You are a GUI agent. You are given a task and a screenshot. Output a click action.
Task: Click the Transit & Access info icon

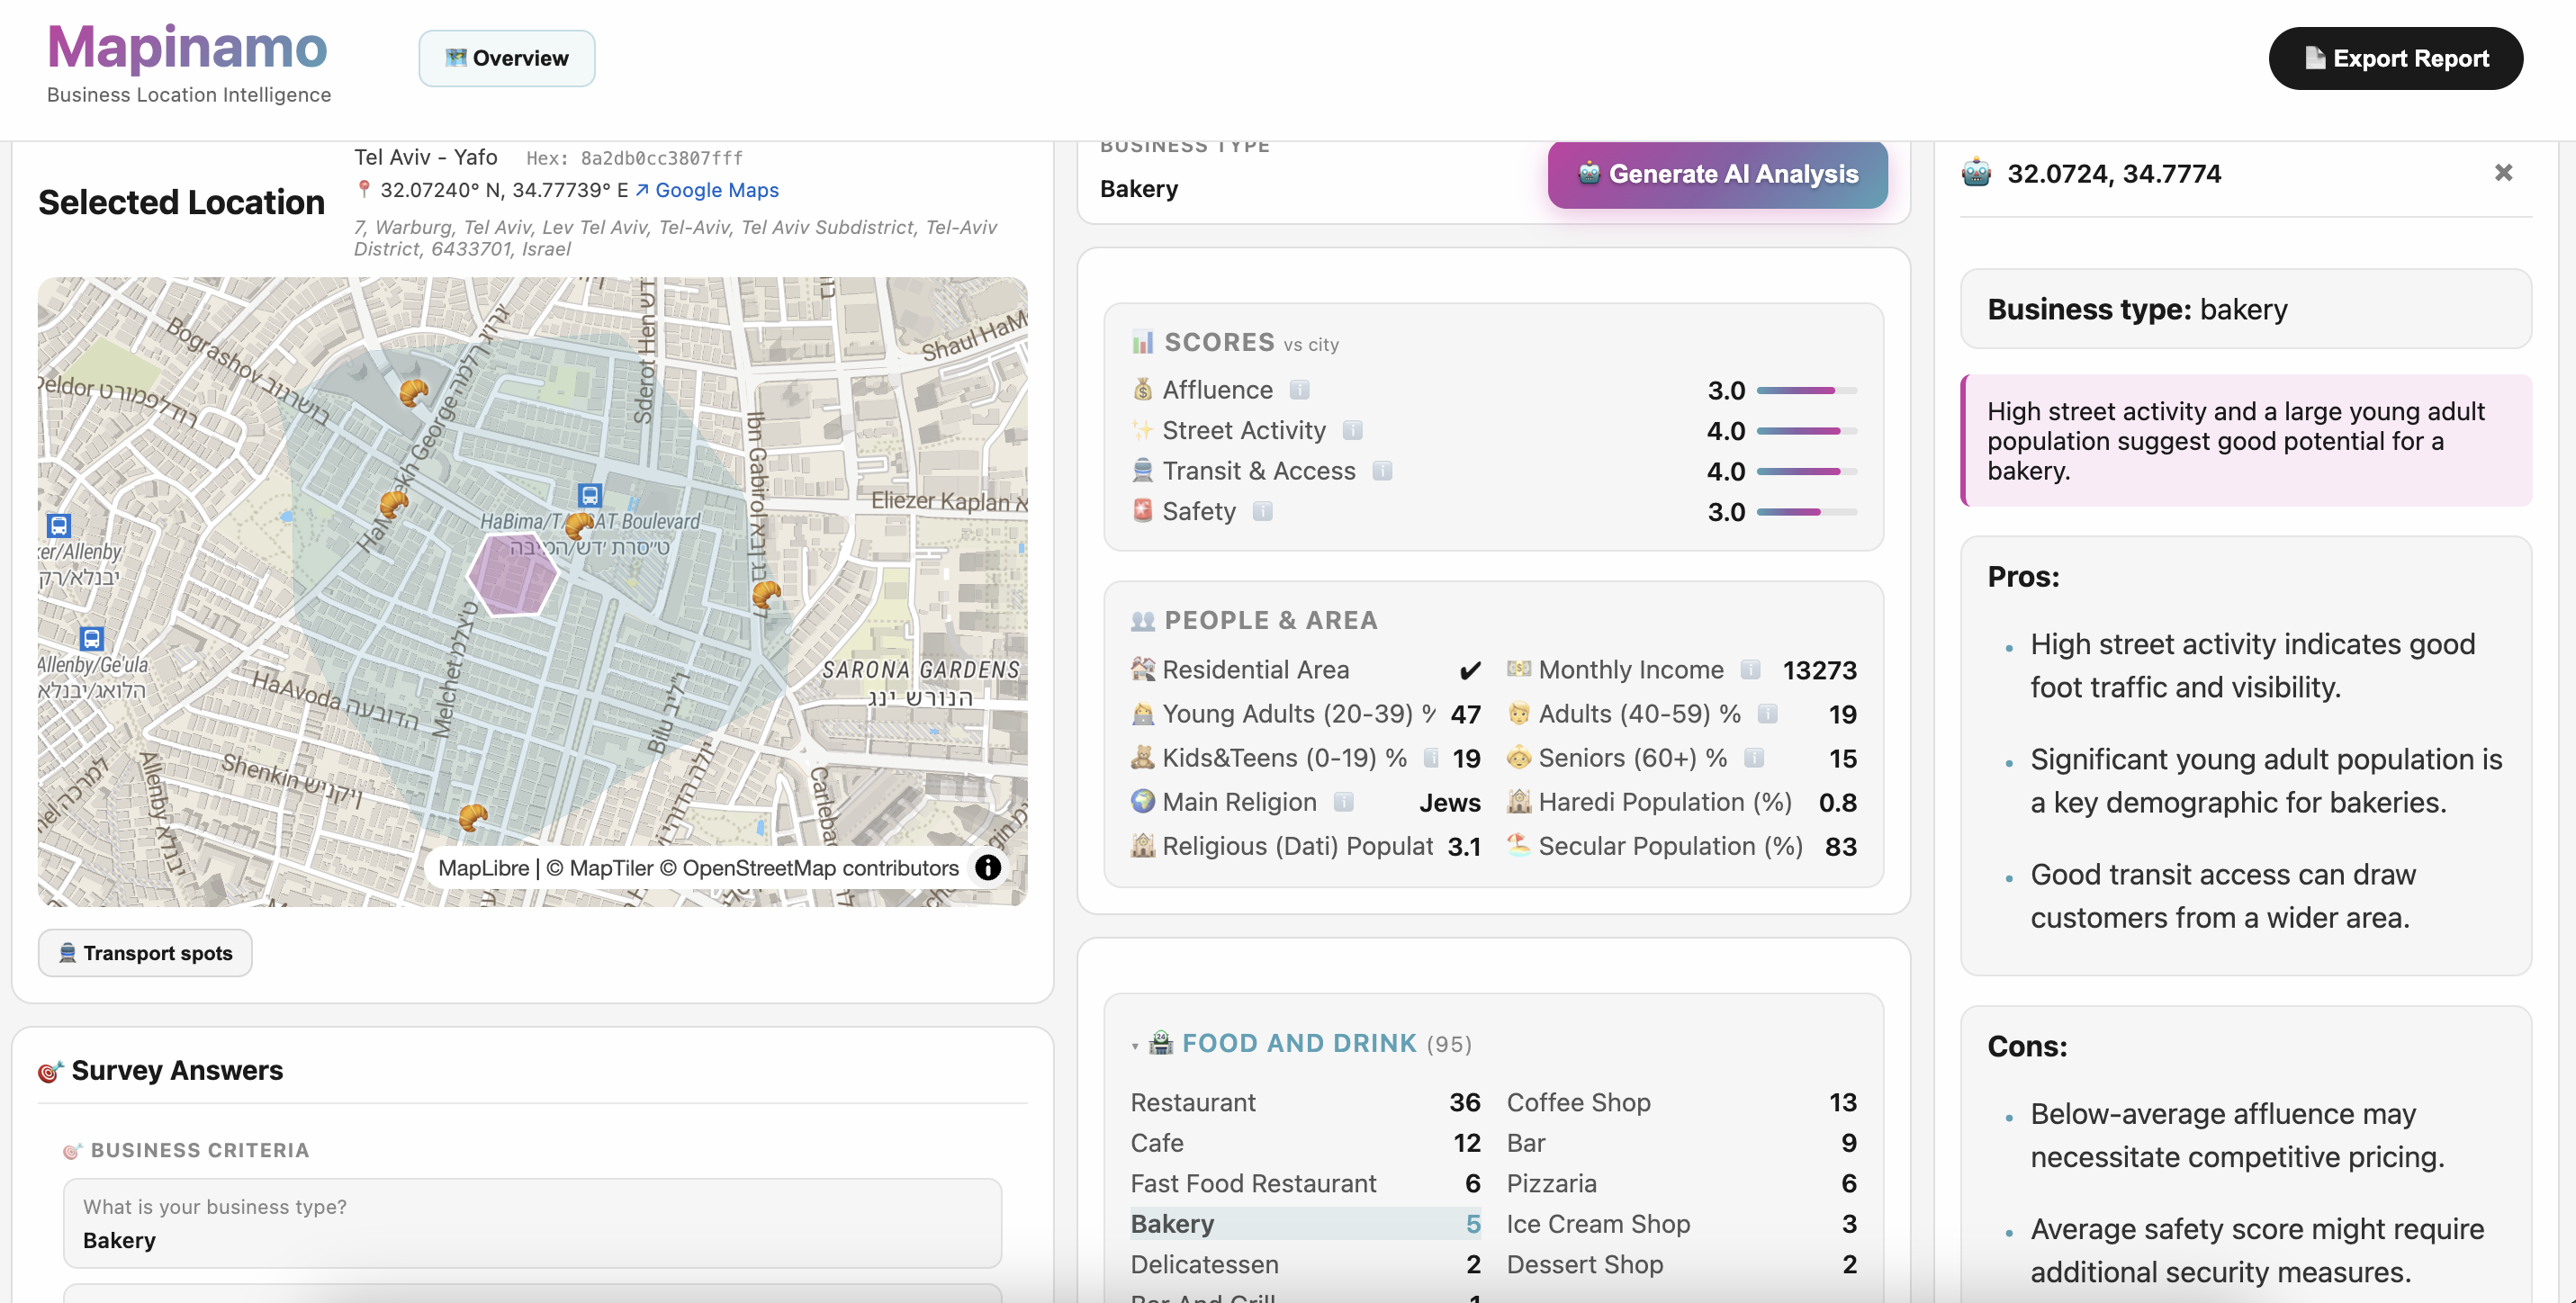1382,471
